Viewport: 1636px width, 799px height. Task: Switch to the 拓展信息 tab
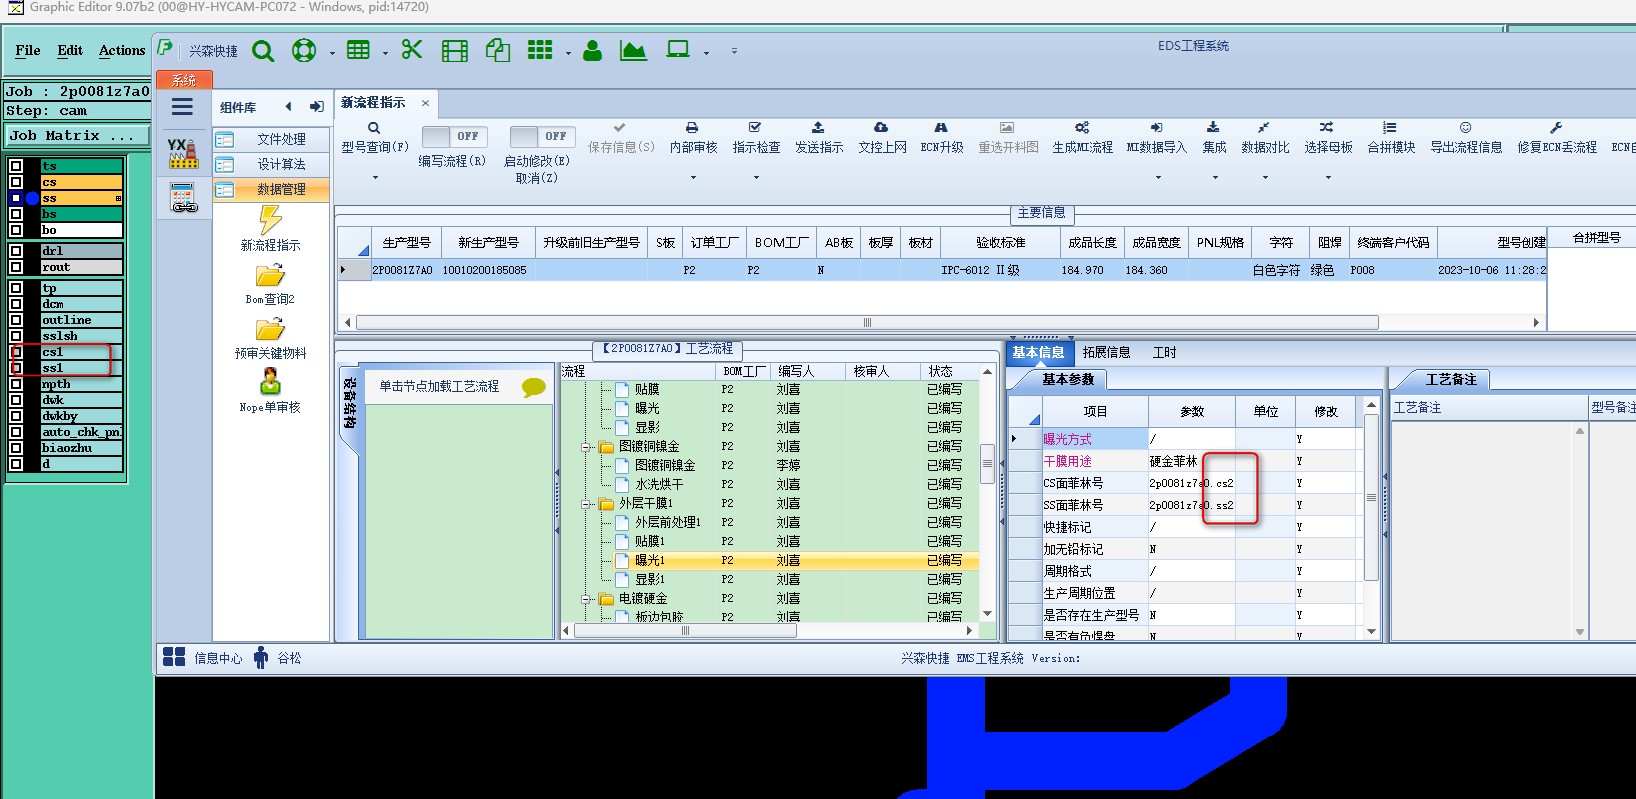(1106, 352)
